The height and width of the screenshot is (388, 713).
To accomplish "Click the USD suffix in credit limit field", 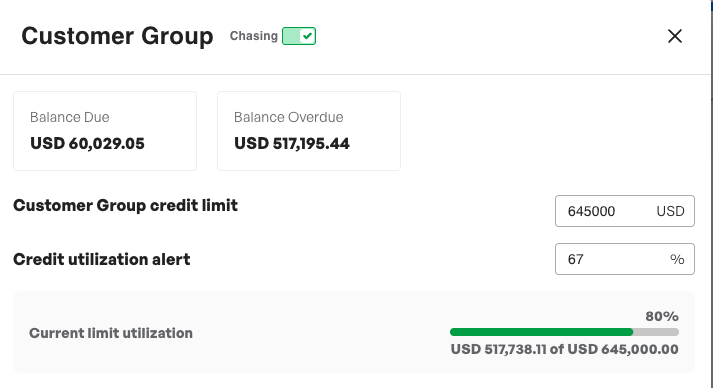I will (670, 211).
